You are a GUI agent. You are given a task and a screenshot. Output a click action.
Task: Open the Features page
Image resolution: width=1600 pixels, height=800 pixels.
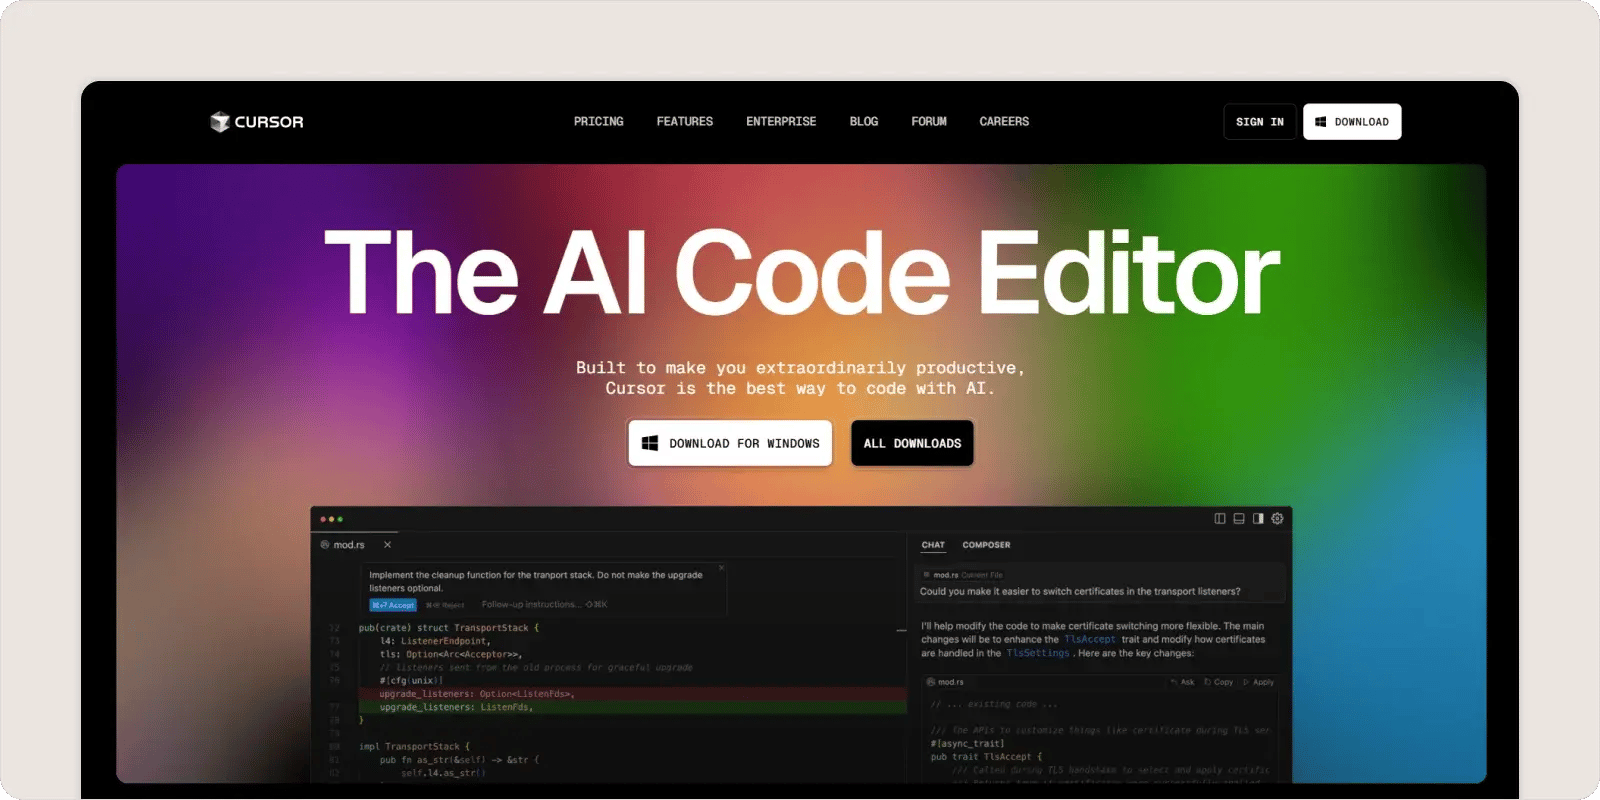pos(685,121)
